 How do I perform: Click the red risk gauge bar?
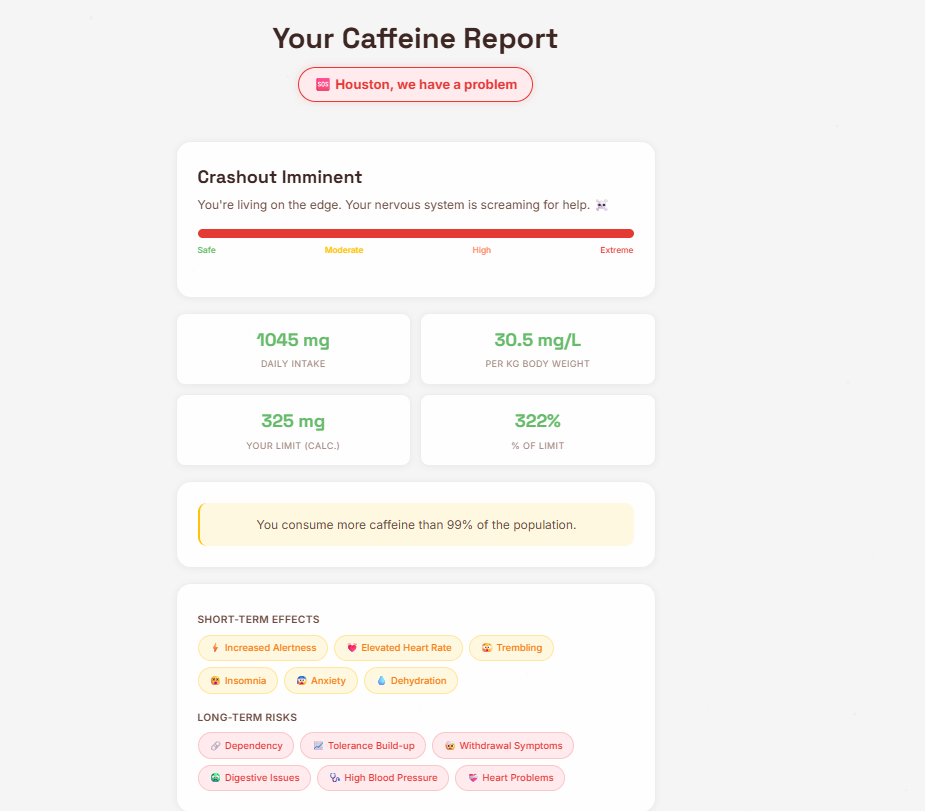click(x=415, y=232)
